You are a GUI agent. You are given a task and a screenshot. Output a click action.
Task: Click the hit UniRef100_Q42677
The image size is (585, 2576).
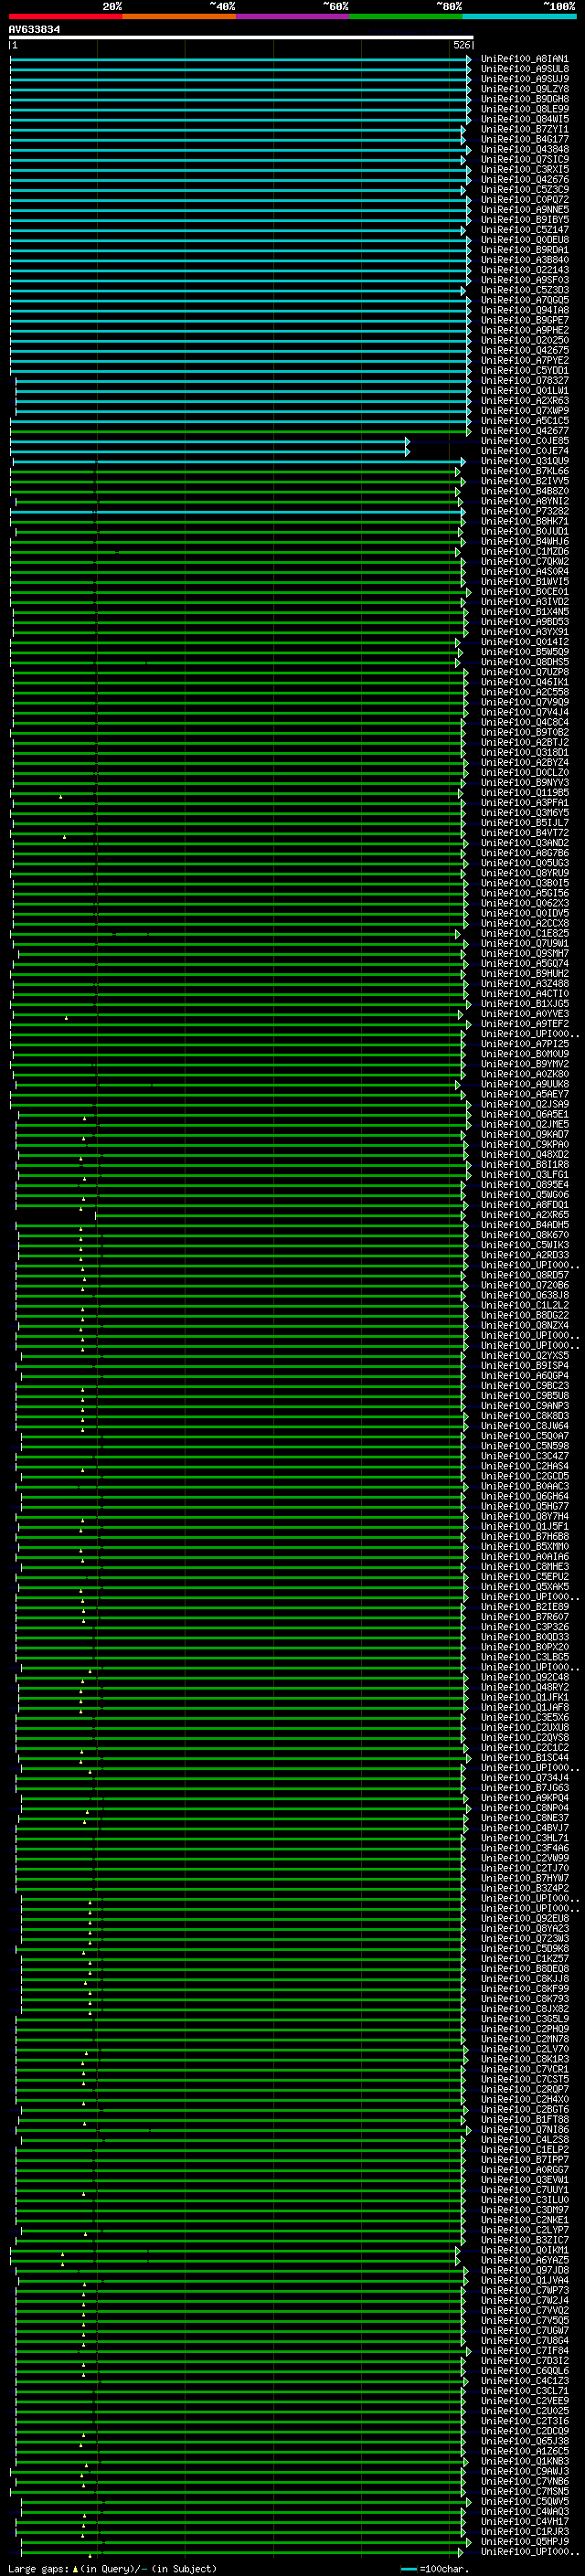[524, 431]
